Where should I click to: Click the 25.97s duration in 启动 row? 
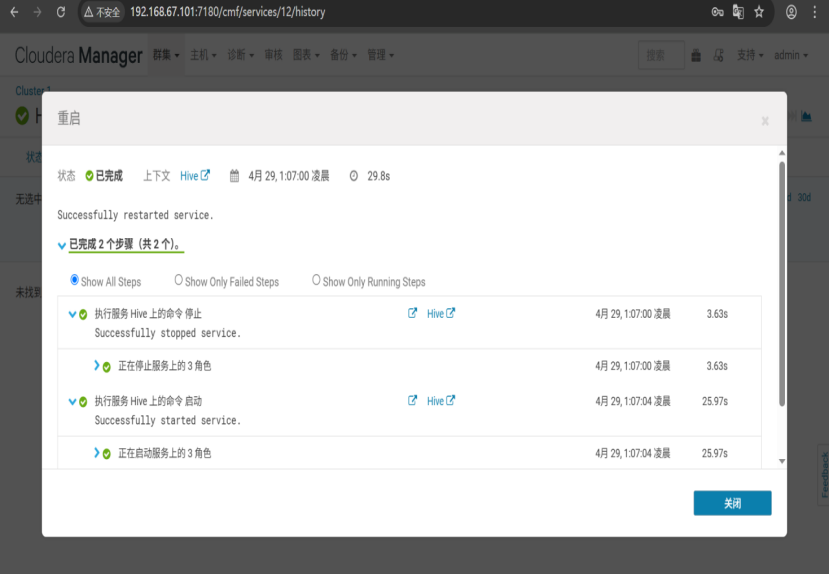click(x=715, y=401)
